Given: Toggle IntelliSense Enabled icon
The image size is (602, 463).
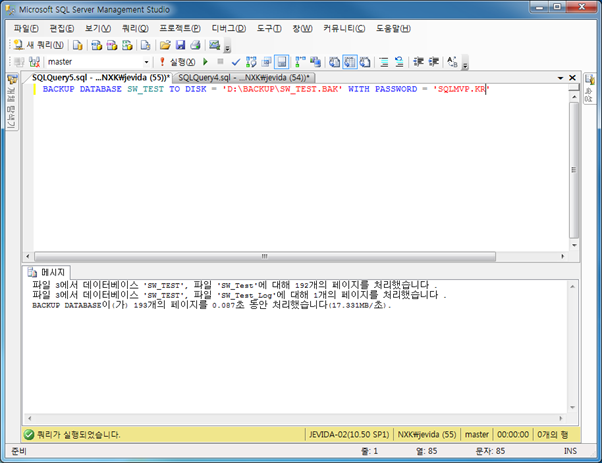Looking at the screenshot, I should (281, 62).
